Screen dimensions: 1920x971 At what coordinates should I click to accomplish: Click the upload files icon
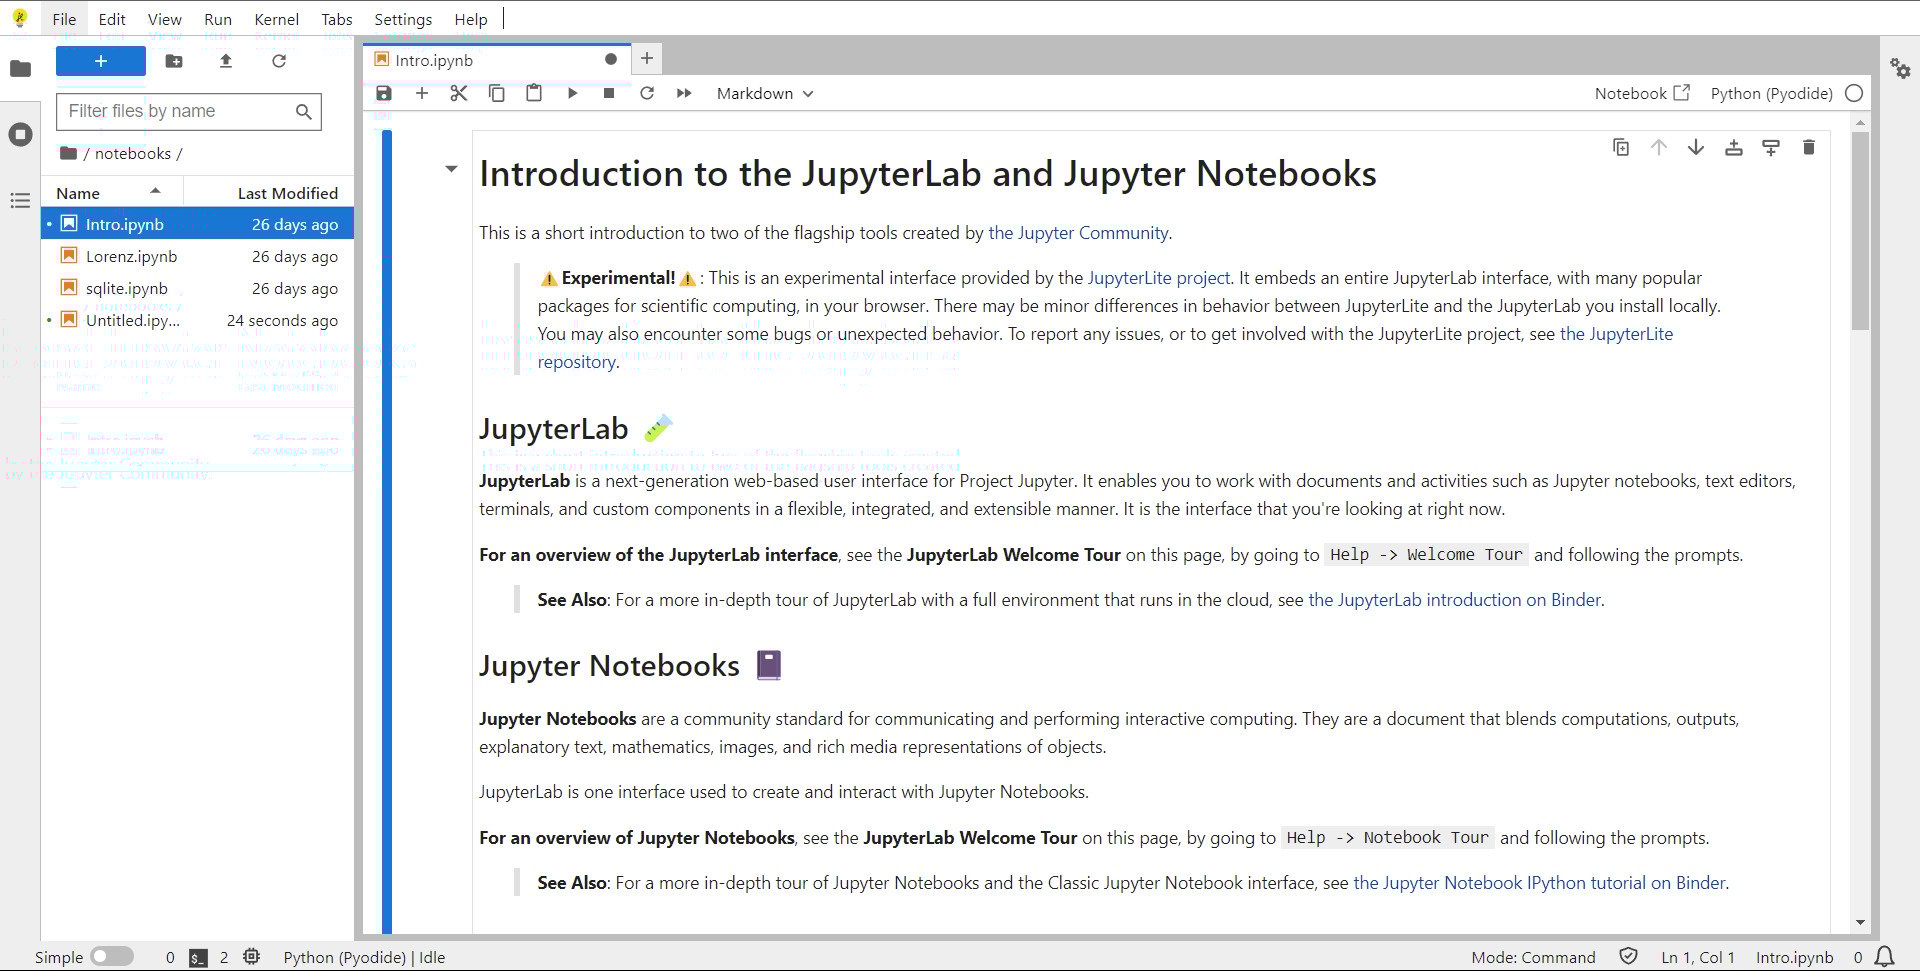[226, 61]
